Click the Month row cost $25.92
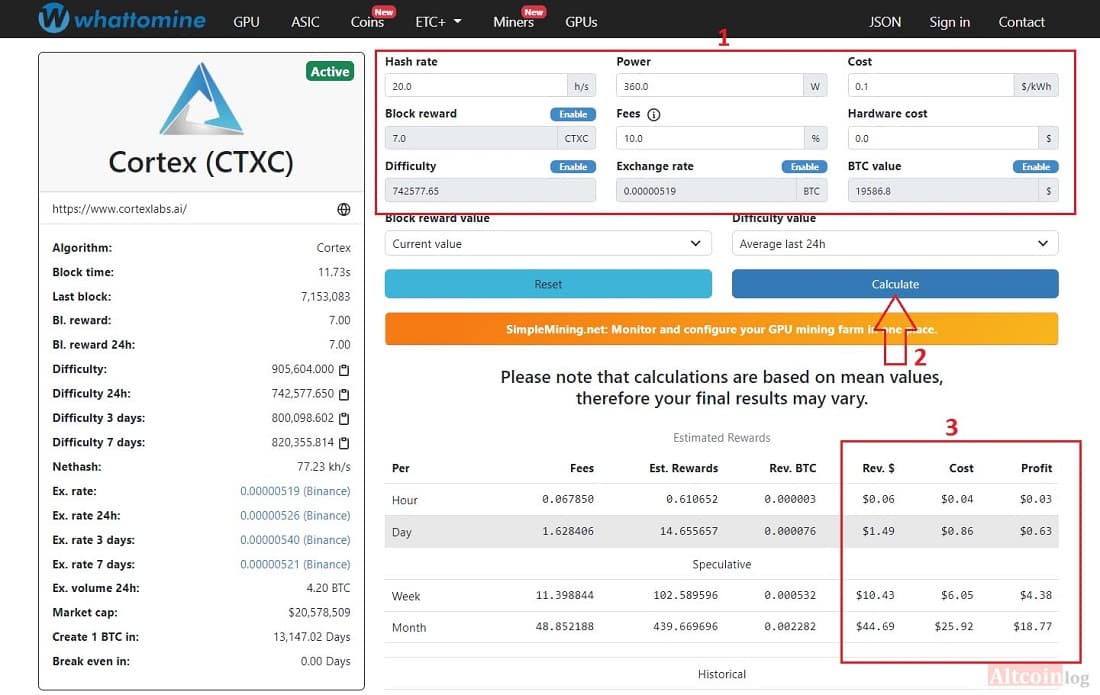Screen dimensions: 1100x695 [x=954, y=626]
